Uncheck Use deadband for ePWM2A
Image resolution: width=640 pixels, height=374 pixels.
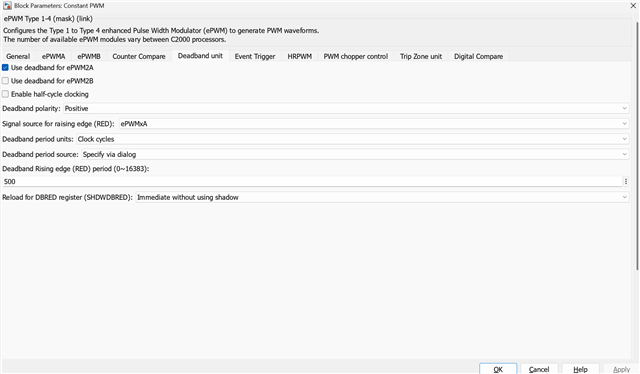pyautogui.click(x=5, y=68)
